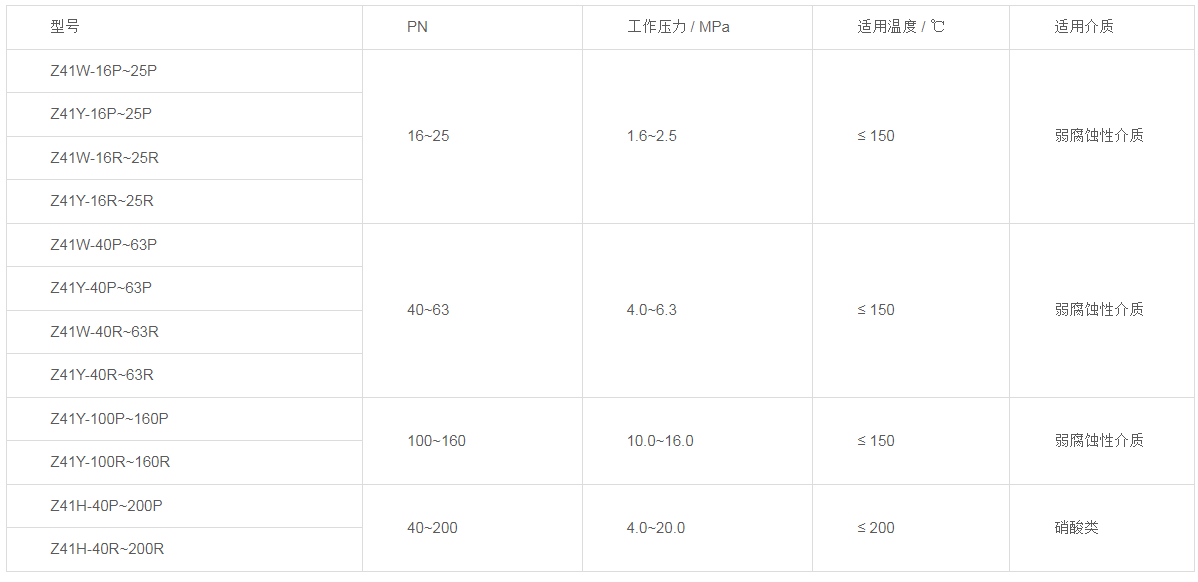The width and height of the screenshot is (1198, 582).
Task: Select model Z41W-40R~63R
Action: click(x=104, y=332)
